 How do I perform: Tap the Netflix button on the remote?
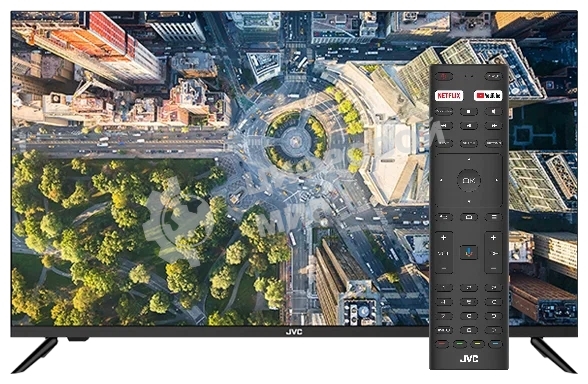pyautogui.click(x=449, y=96)
